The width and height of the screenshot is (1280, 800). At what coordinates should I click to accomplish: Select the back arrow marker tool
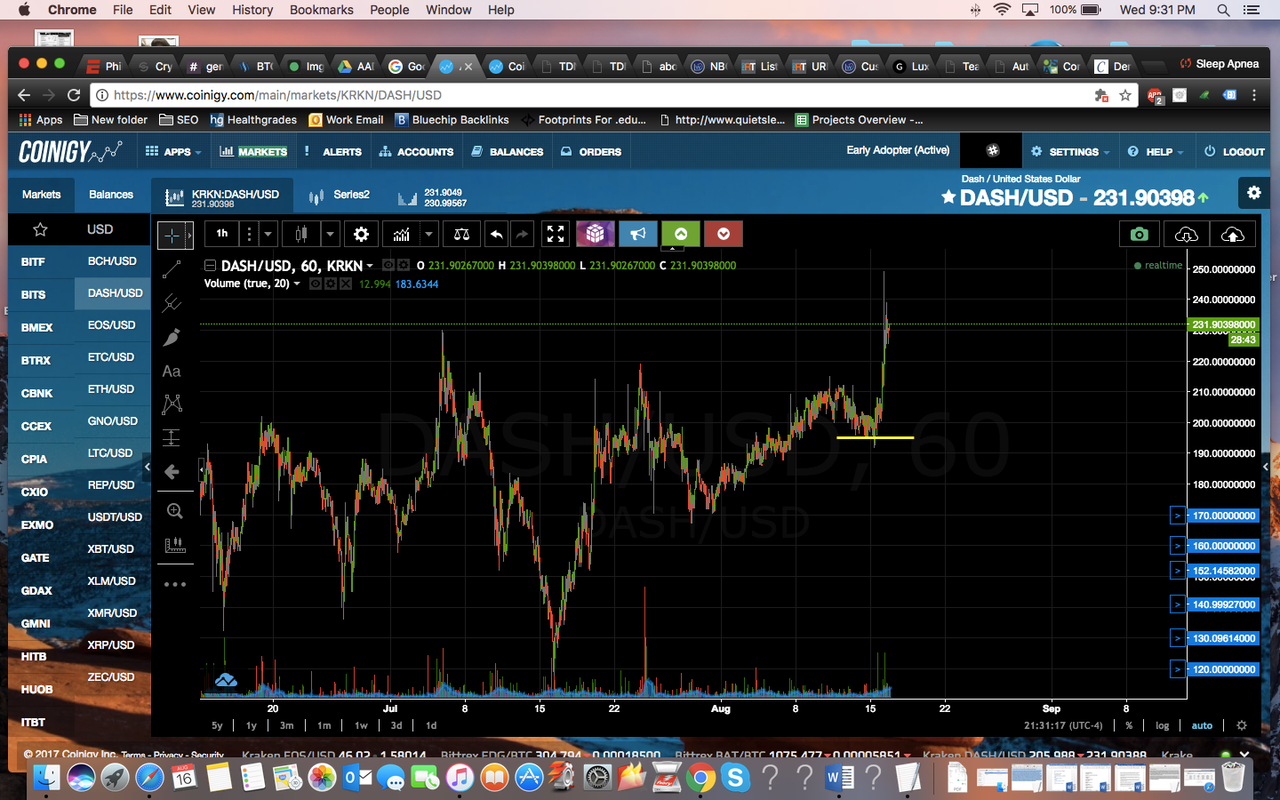click(172, 471)
